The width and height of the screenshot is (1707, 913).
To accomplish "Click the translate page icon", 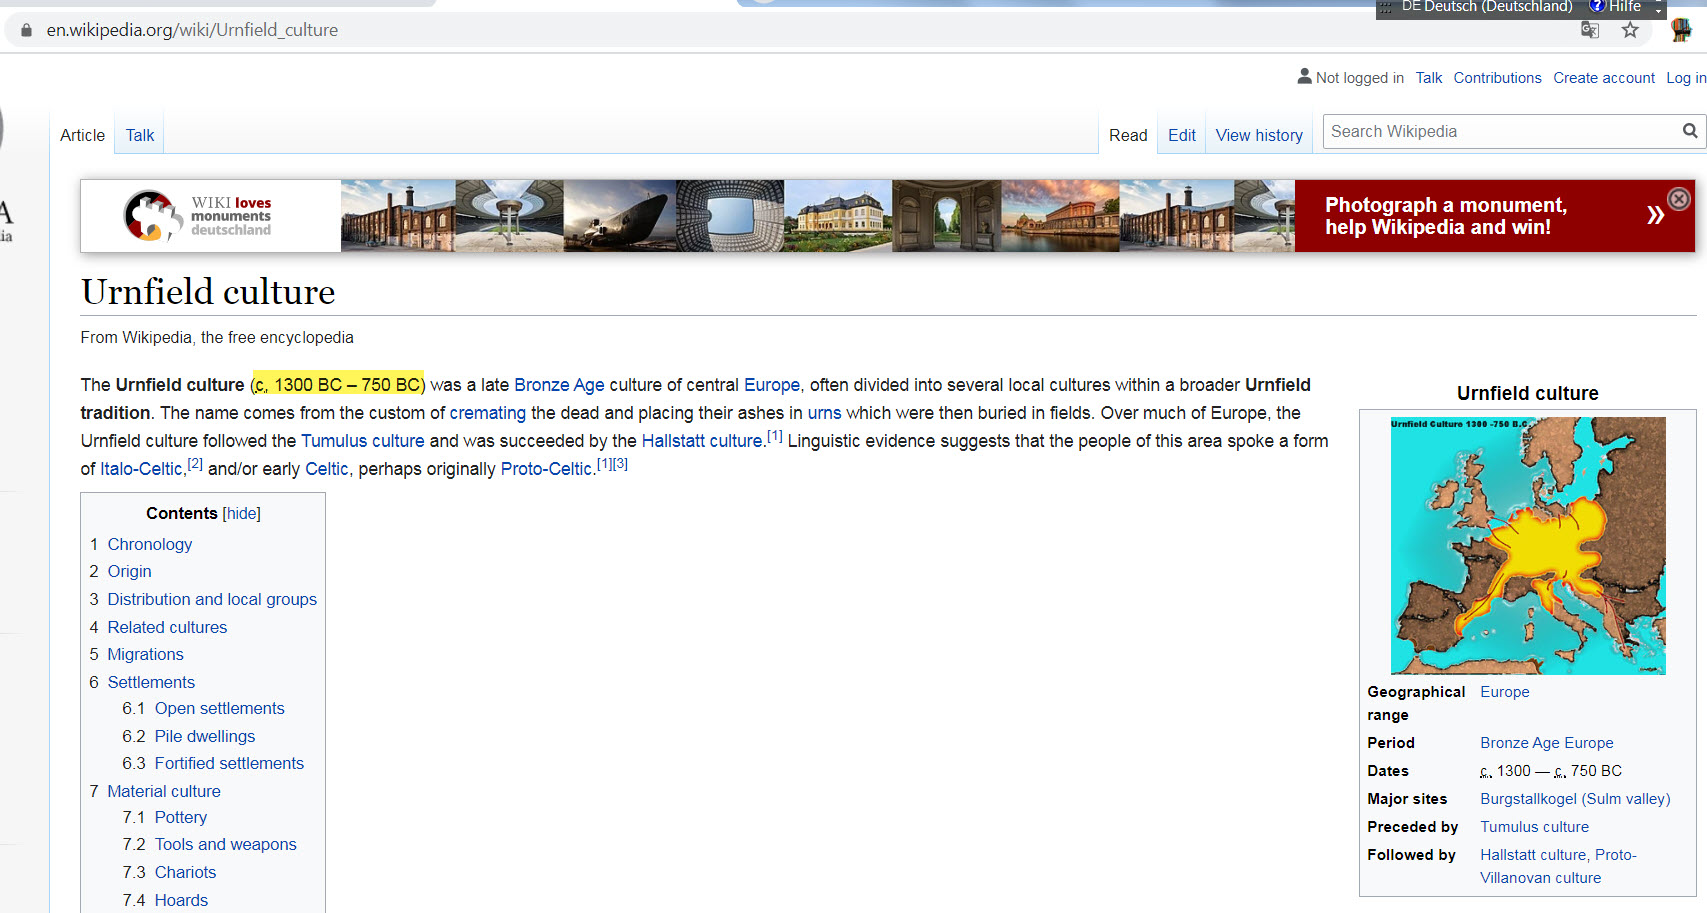I will point(1589,30).
